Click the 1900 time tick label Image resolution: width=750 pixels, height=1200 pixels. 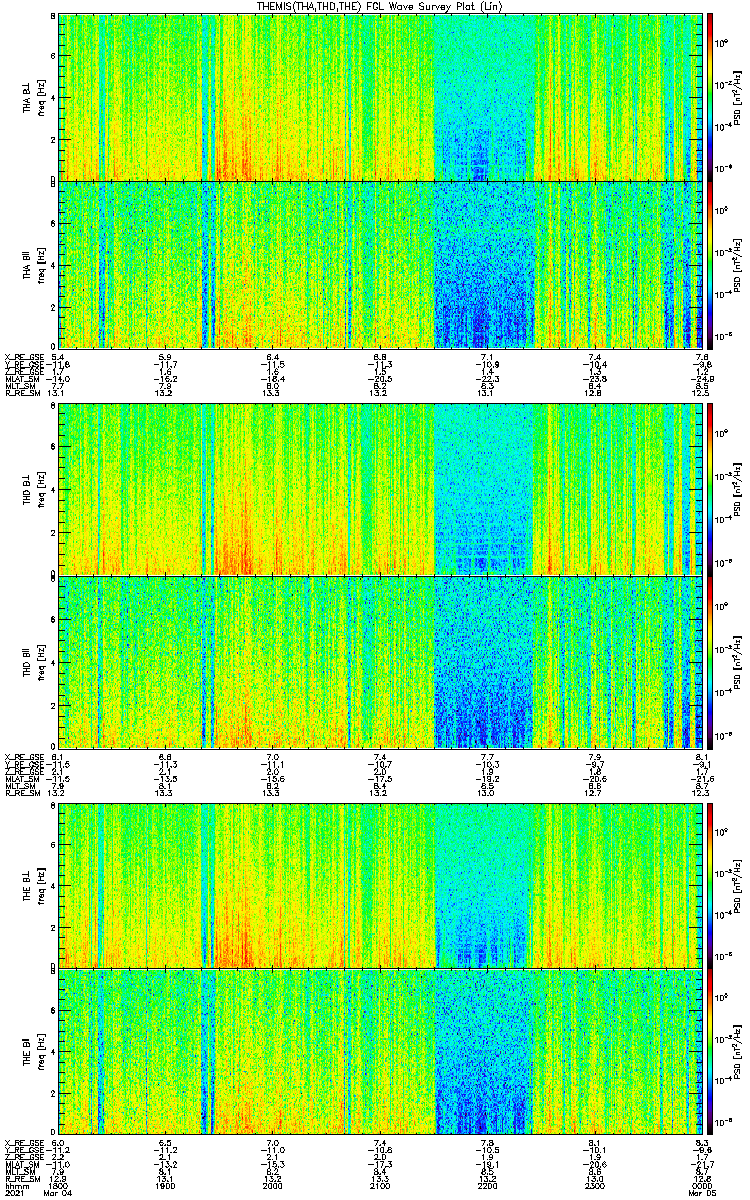[x=165, y=1187]
